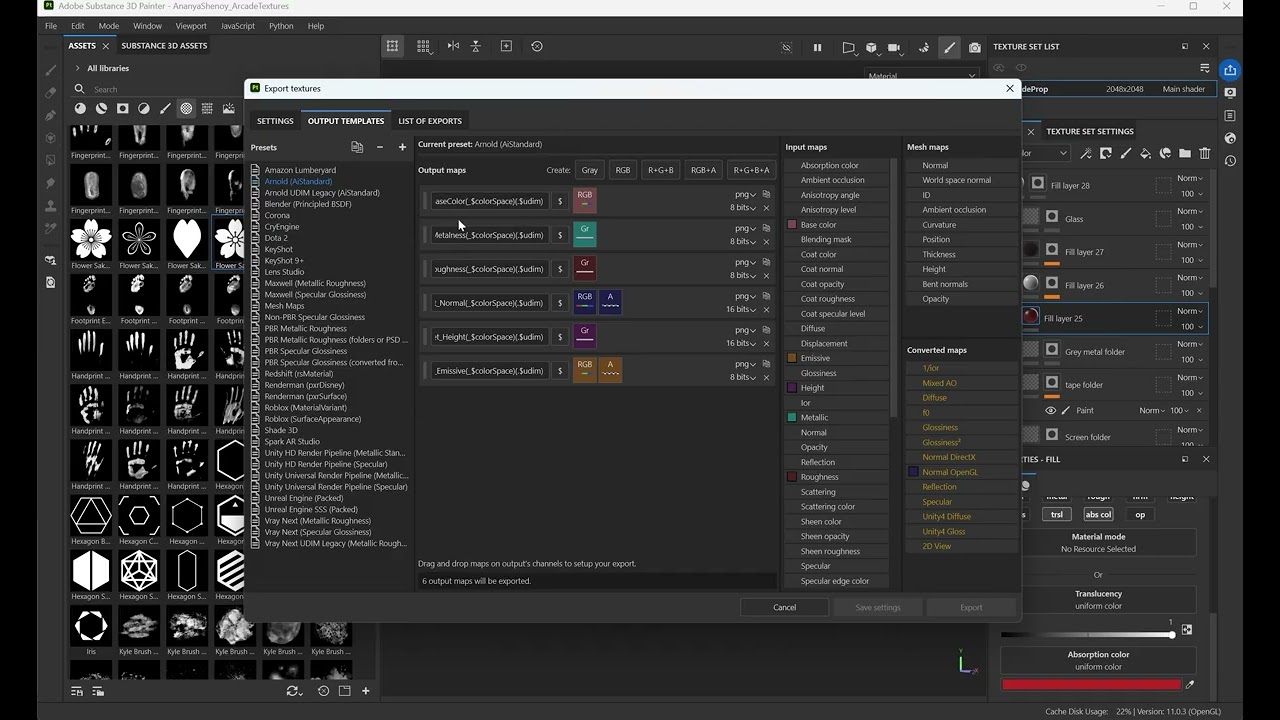1280x720 pixels.
Task: Toggle the trsl channel button in Properties
Action: pos(1056,514)
